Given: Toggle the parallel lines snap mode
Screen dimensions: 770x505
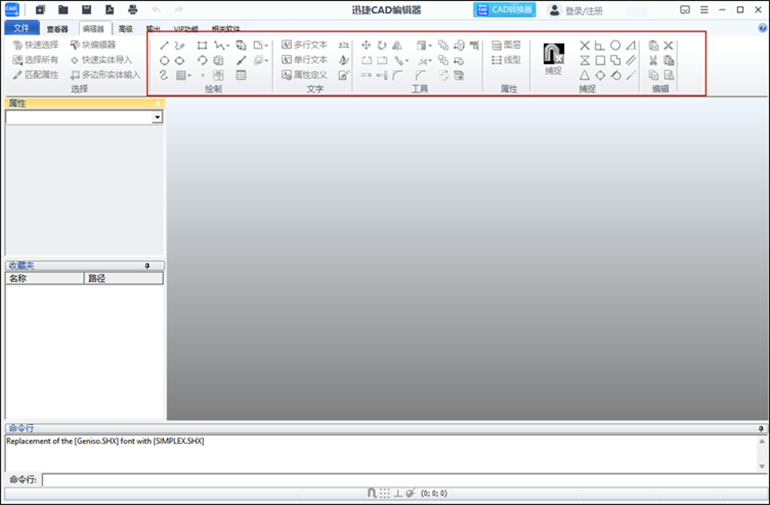Looking at the screenshot, I should click(631, 60).
